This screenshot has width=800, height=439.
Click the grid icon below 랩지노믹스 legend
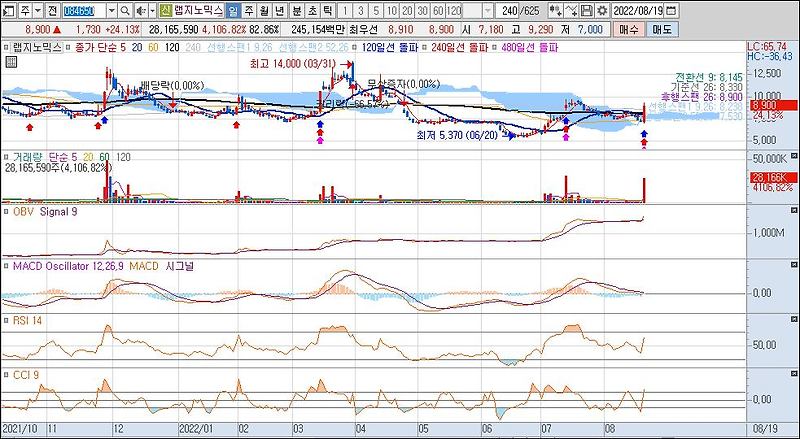(x=11, y=62)
